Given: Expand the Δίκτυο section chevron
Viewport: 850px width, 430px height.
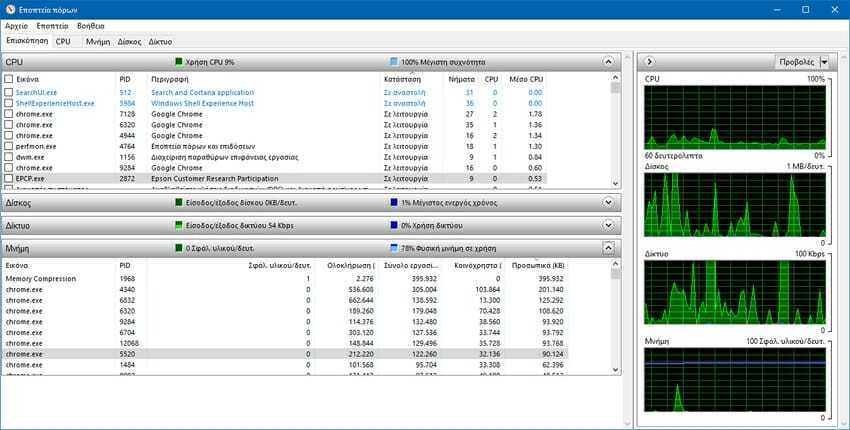Looking at the screenshot, I should [608, 224].
